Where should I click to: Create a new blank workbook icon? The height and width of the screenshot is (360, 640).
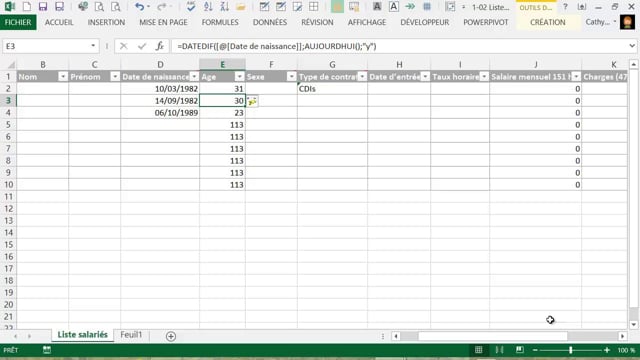[x=27, y=7]
